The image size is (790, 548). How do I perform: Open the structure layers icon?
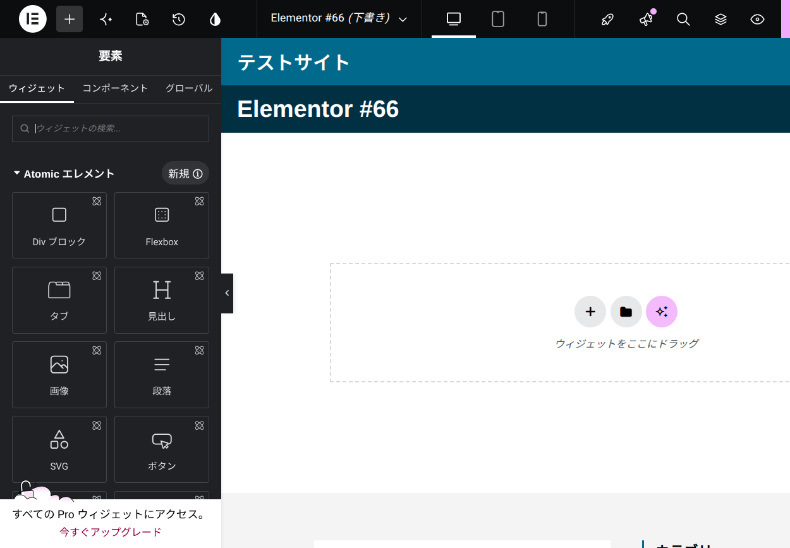(720, 19)
